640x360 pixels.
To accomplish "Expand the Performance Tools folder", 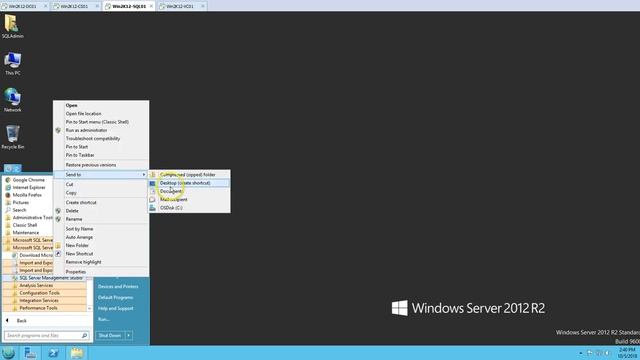I will coord(44,308).
